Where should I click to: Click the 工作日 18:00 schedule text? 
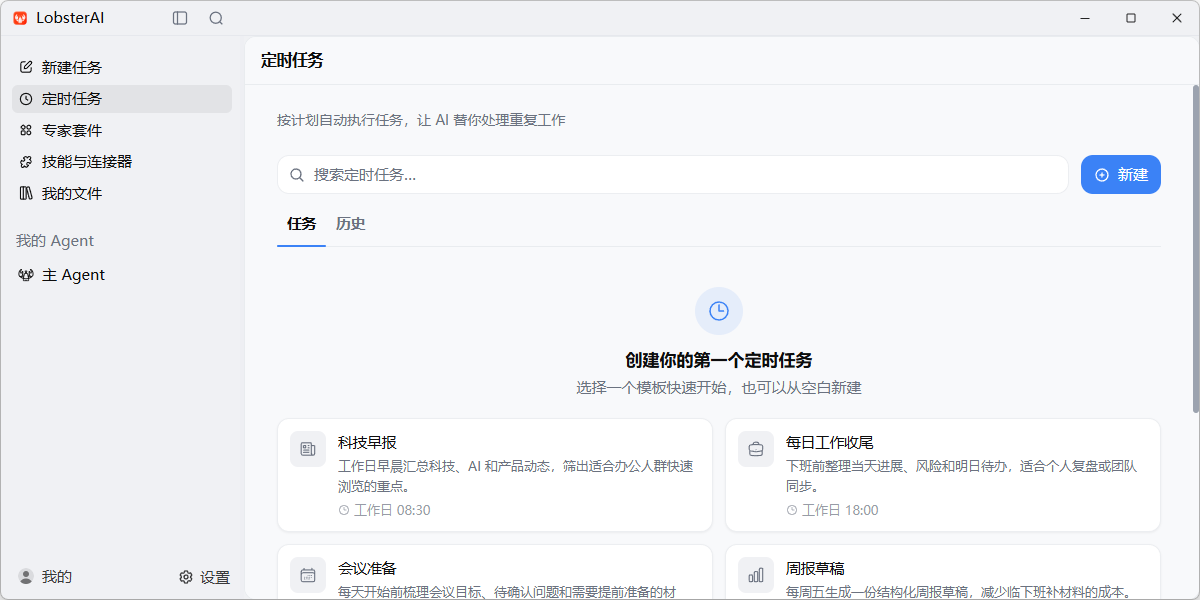tap(840, 510)
